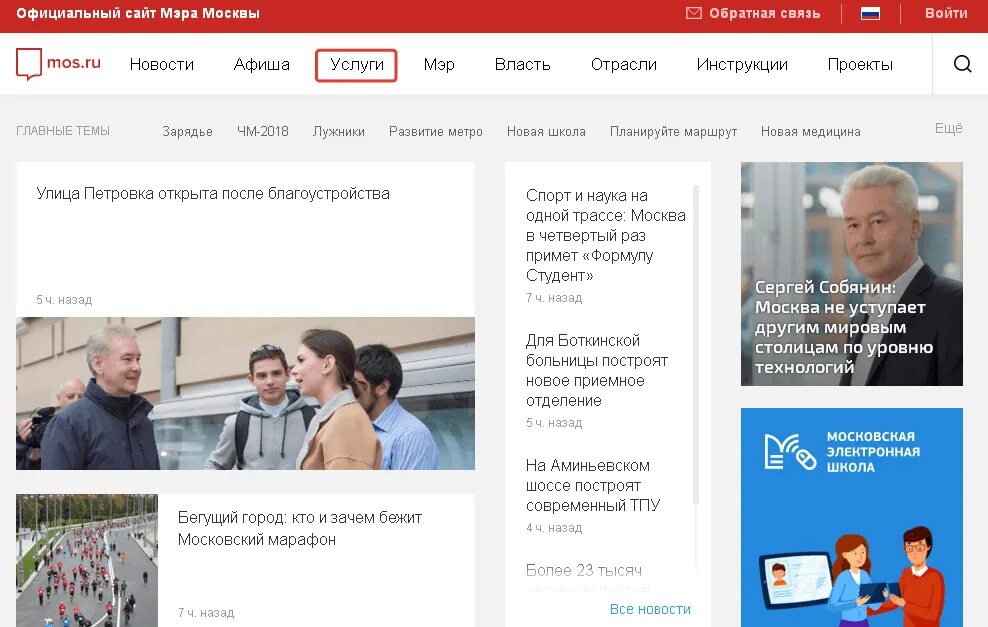This screenshot has height=627, width=988.
Task: Select the Развитие метро topic
Action: coord(435,131)
